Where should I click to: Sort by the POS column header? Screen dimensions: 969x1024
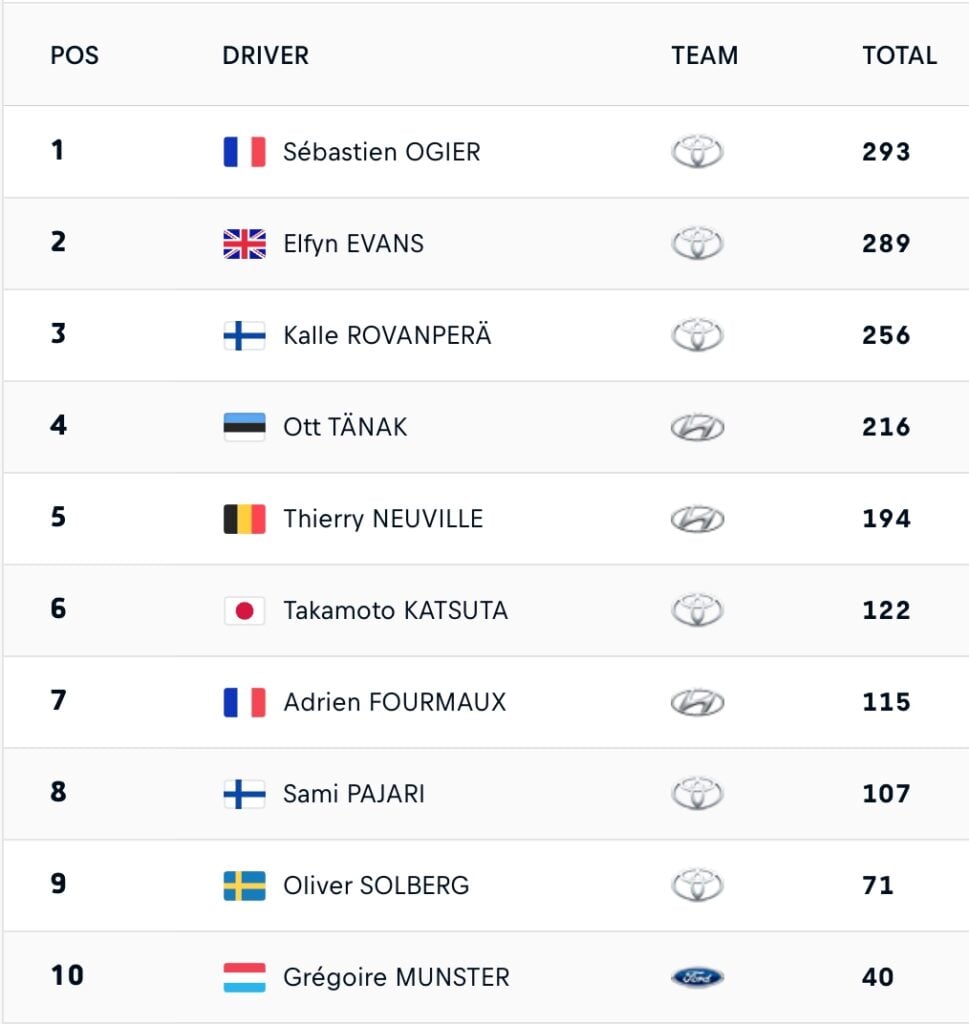click(75, 55)
